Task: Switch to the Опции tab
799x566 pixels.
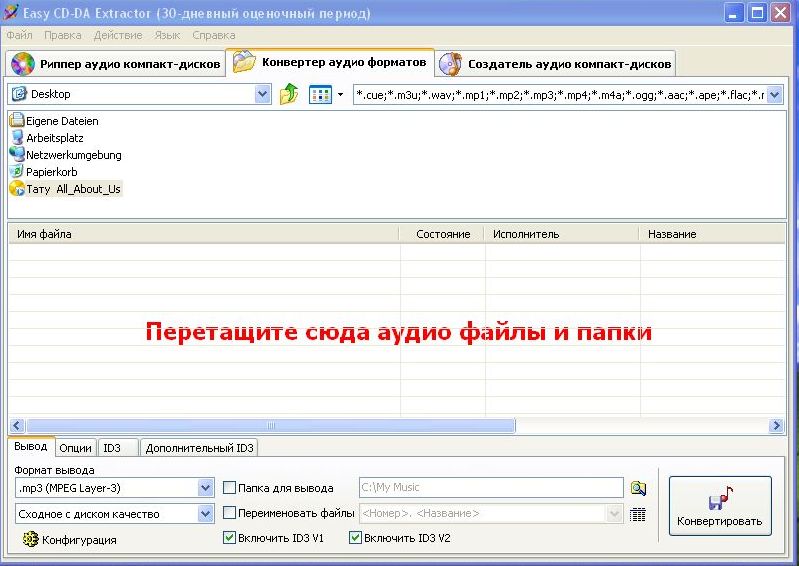Action: click(75, 448)
